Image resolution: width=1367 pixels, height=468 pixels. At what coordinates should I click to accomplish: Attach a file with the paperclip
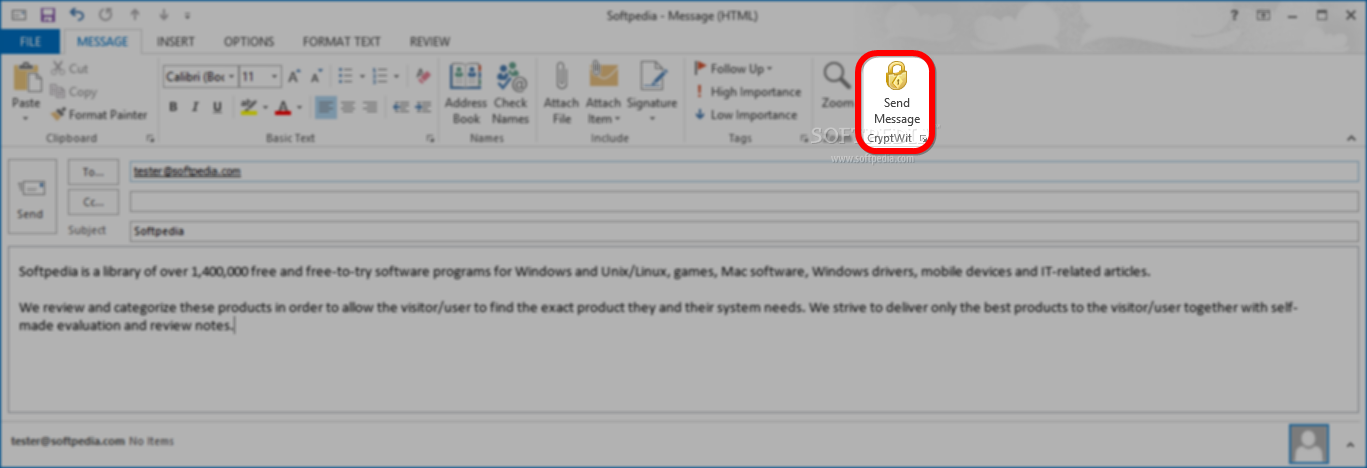tap(562, 93)
